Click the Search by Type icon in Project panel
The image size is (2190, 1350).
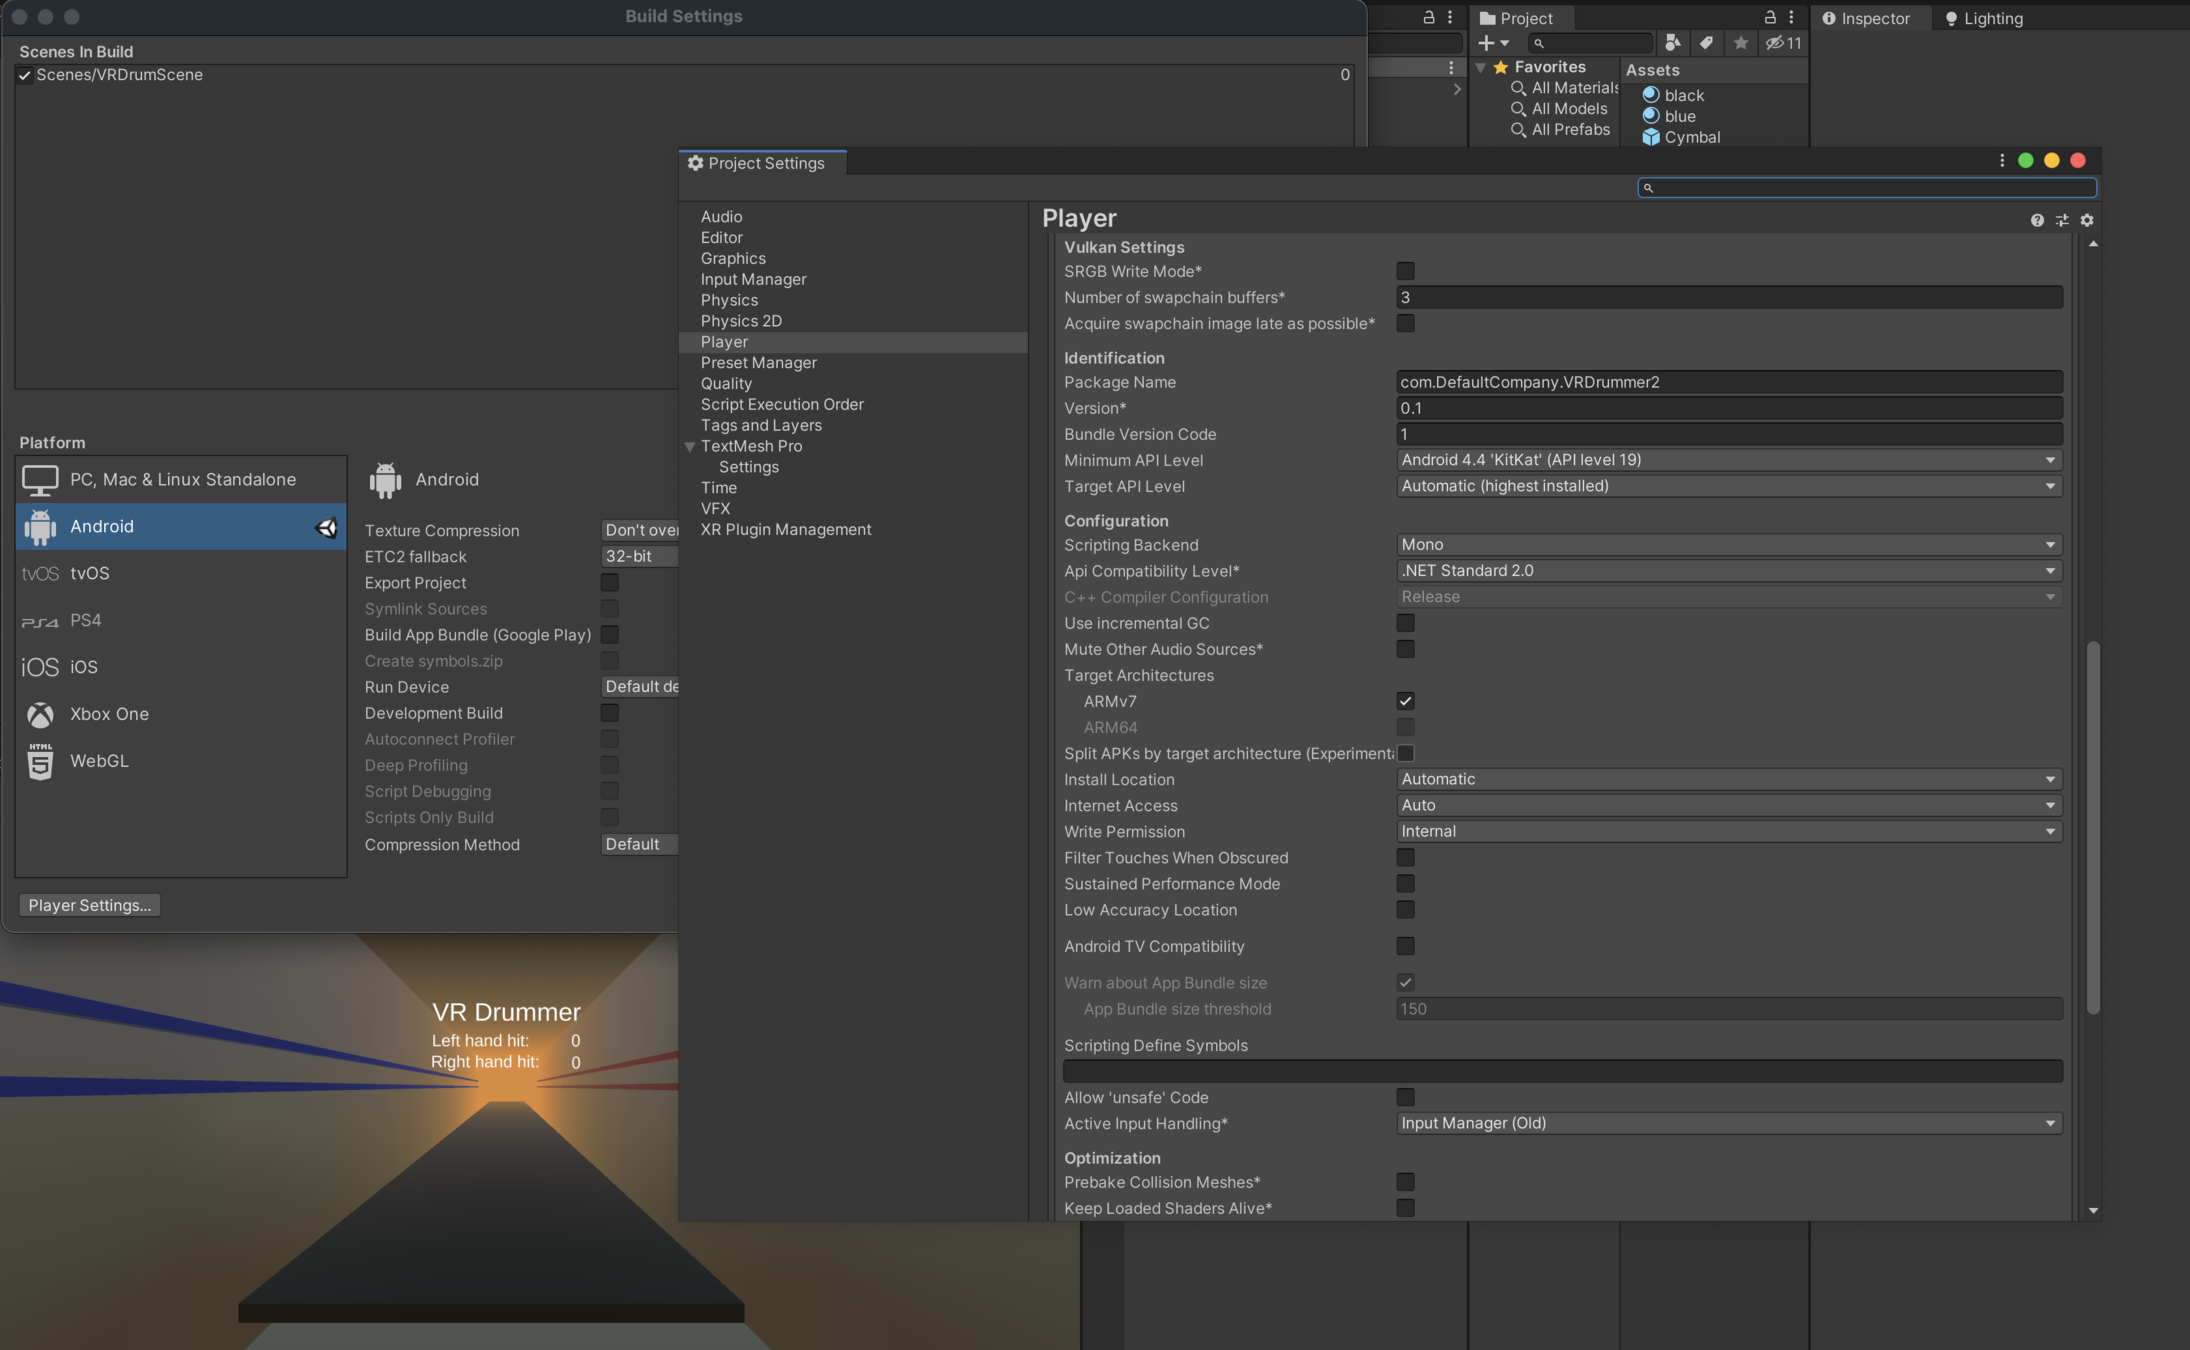point(1672,43)
